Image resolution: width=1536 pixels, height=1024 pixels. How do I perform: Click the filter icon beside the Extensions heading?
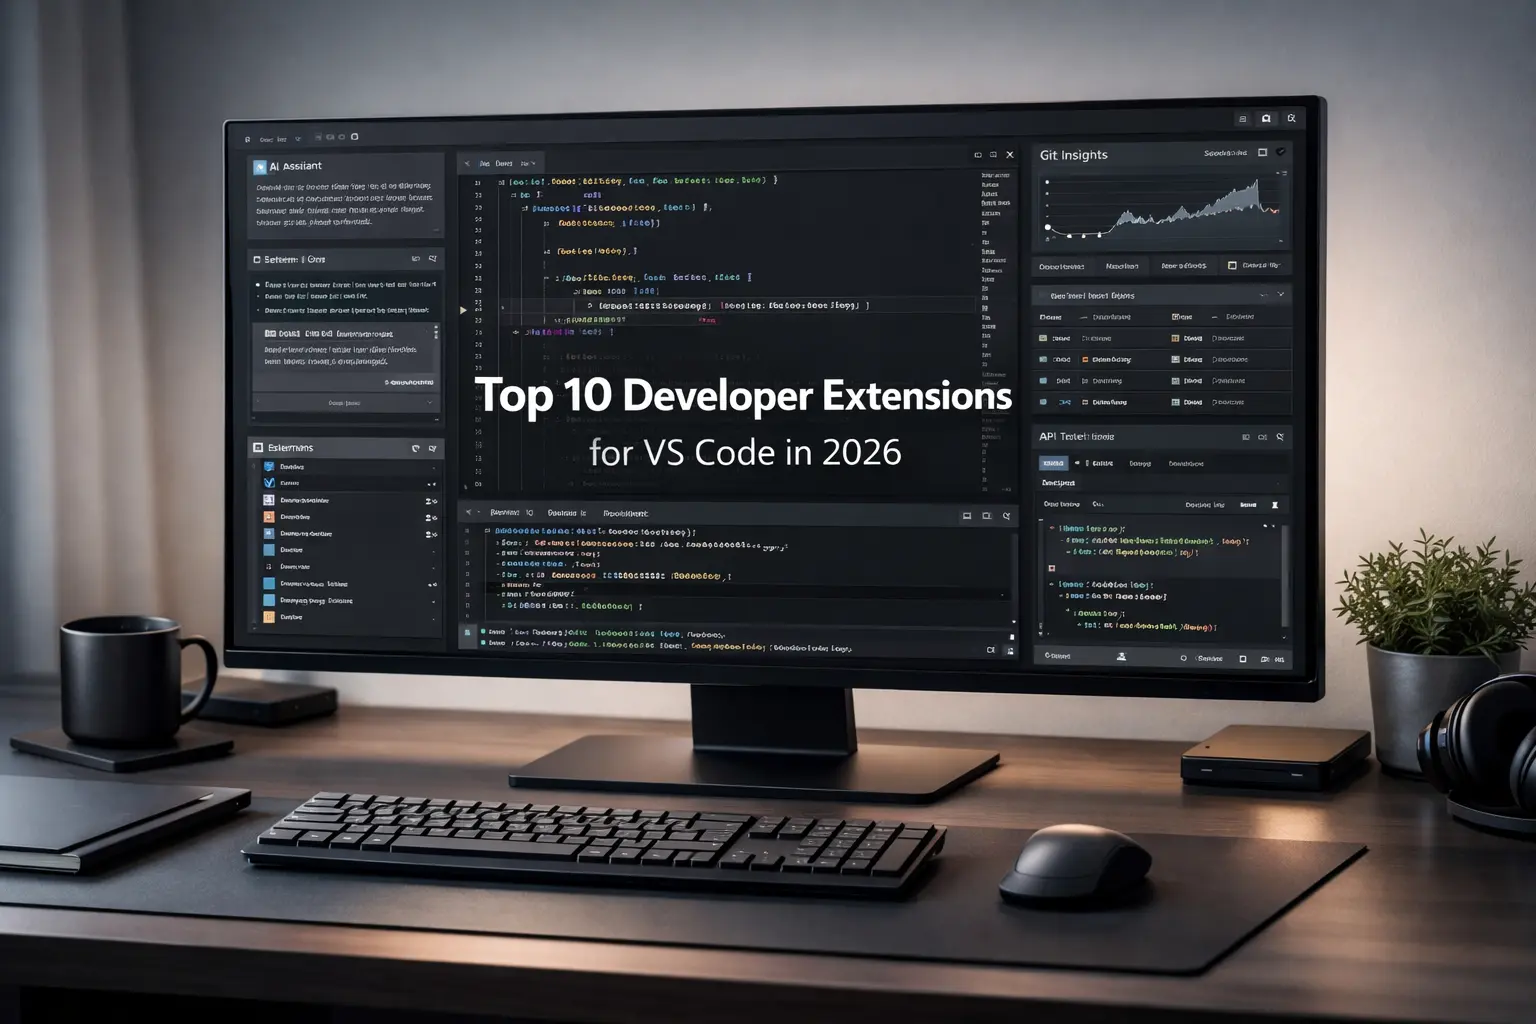(432, 449)
